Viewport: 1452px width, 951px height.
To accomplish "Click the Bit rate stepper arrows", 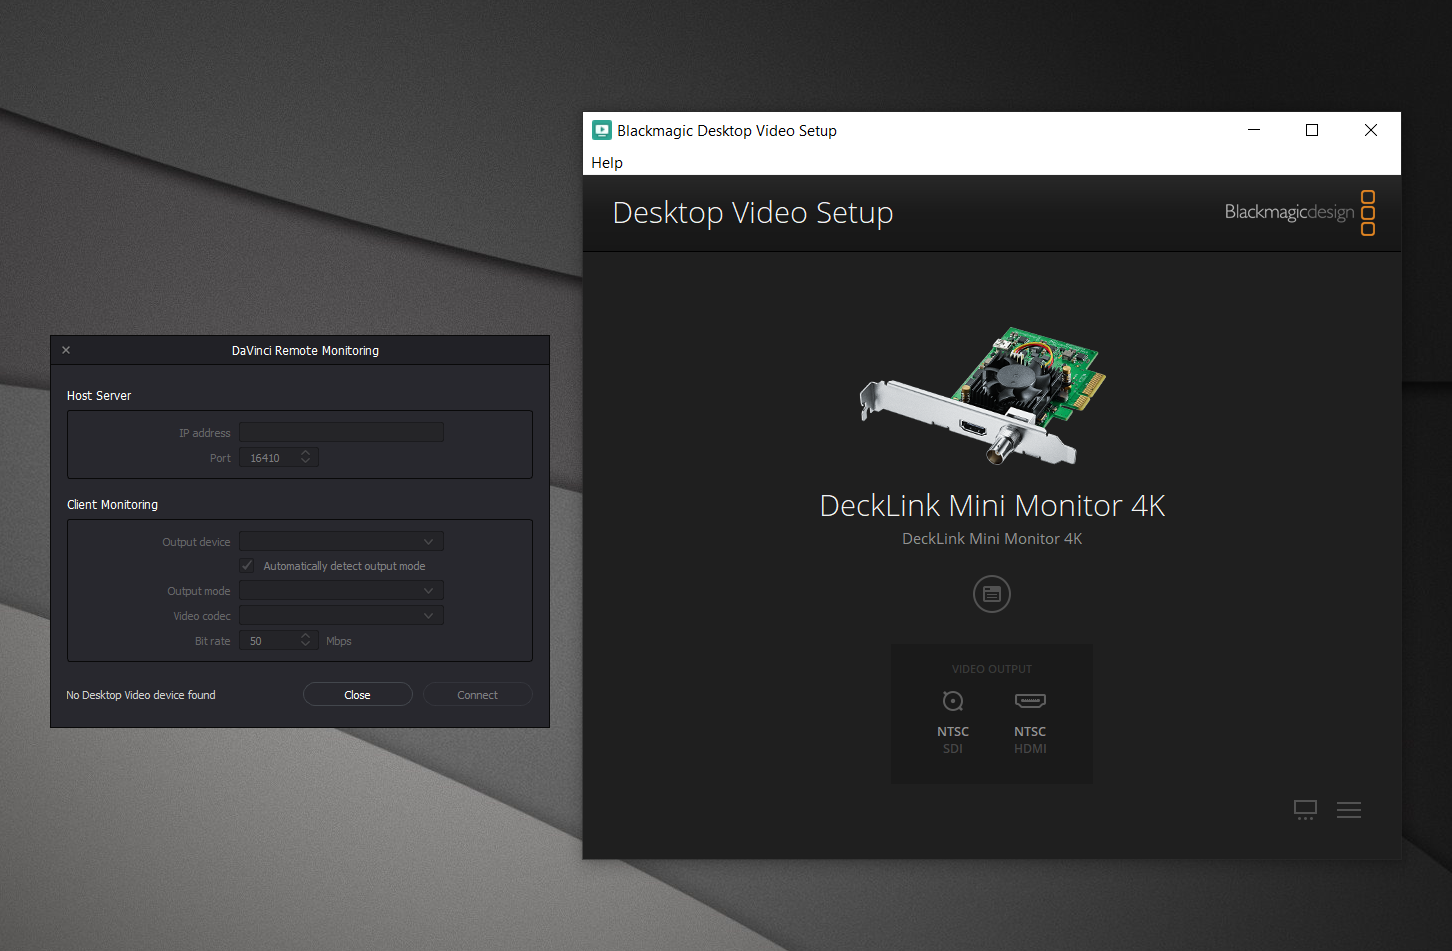I will pos(306,640).
